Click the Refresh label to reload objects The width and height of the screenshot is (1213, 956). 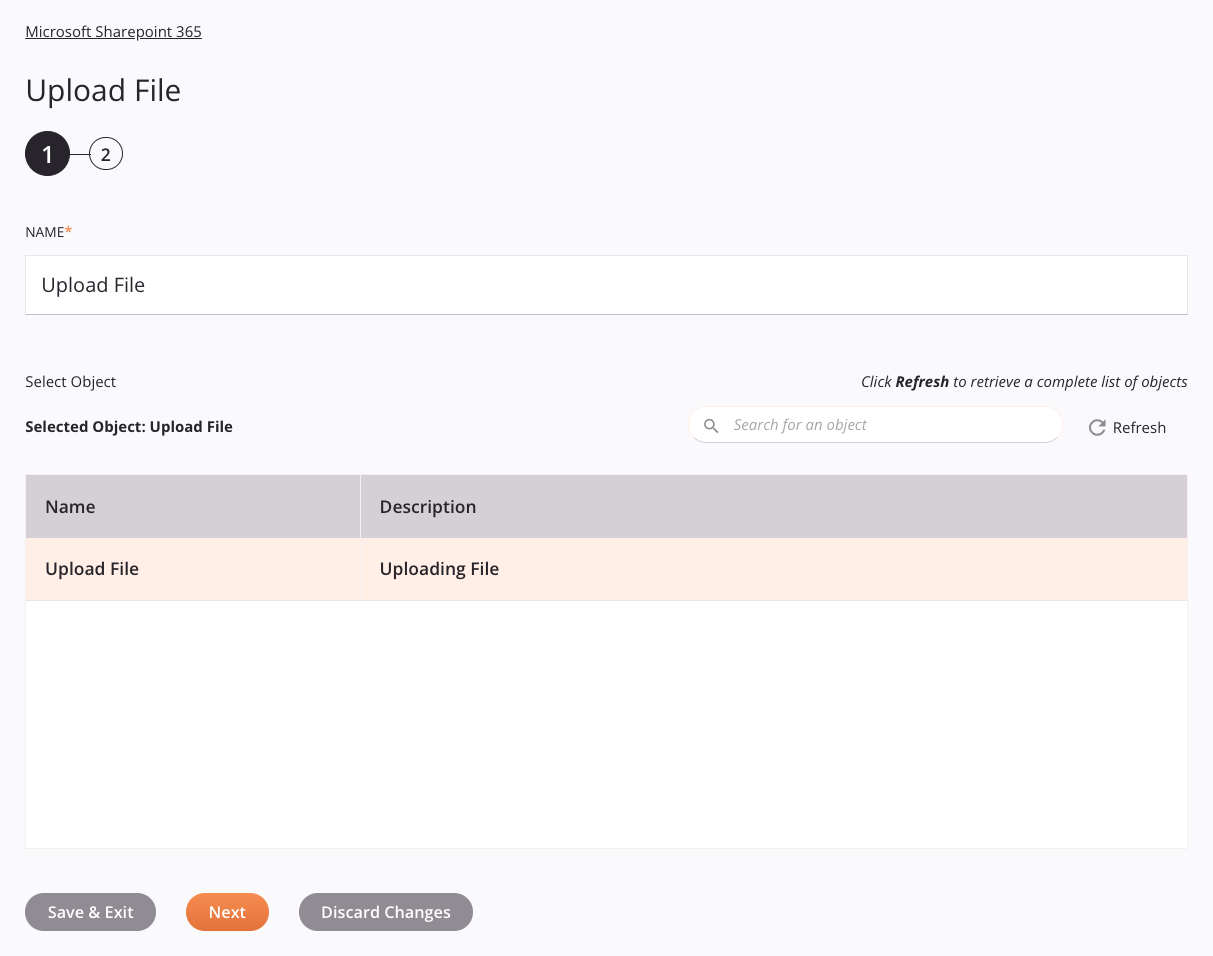pyautogui.click(x=1139, y=428)
